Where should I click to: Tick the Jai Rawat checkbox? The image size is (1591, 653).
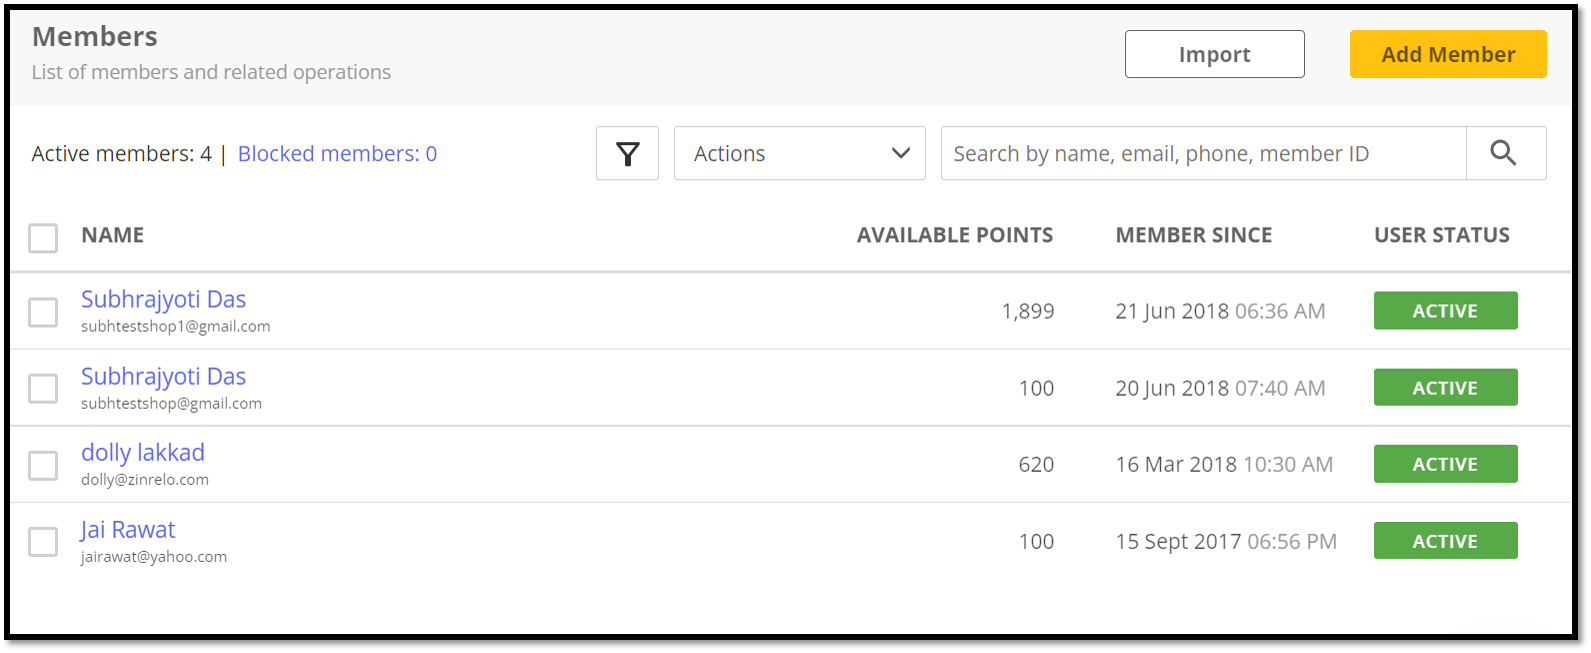click(x=43, y=542)
